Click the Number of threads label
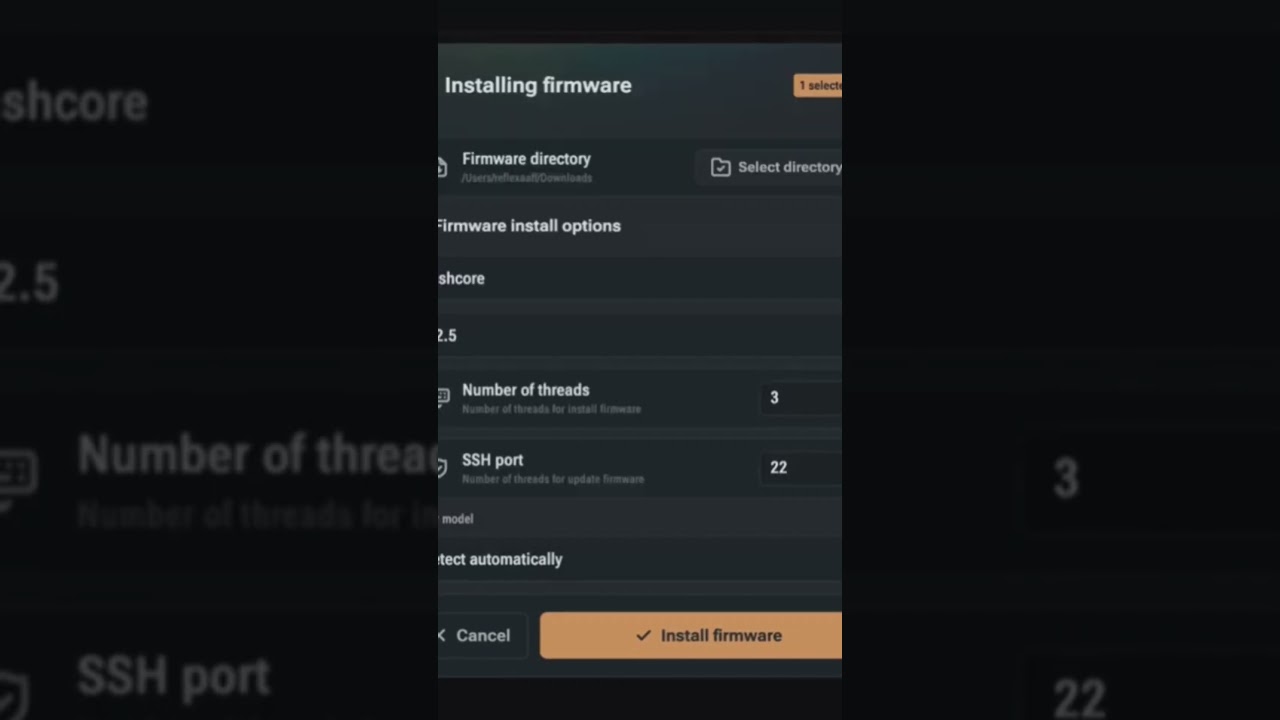The image size is (1280, 720). 526,390
